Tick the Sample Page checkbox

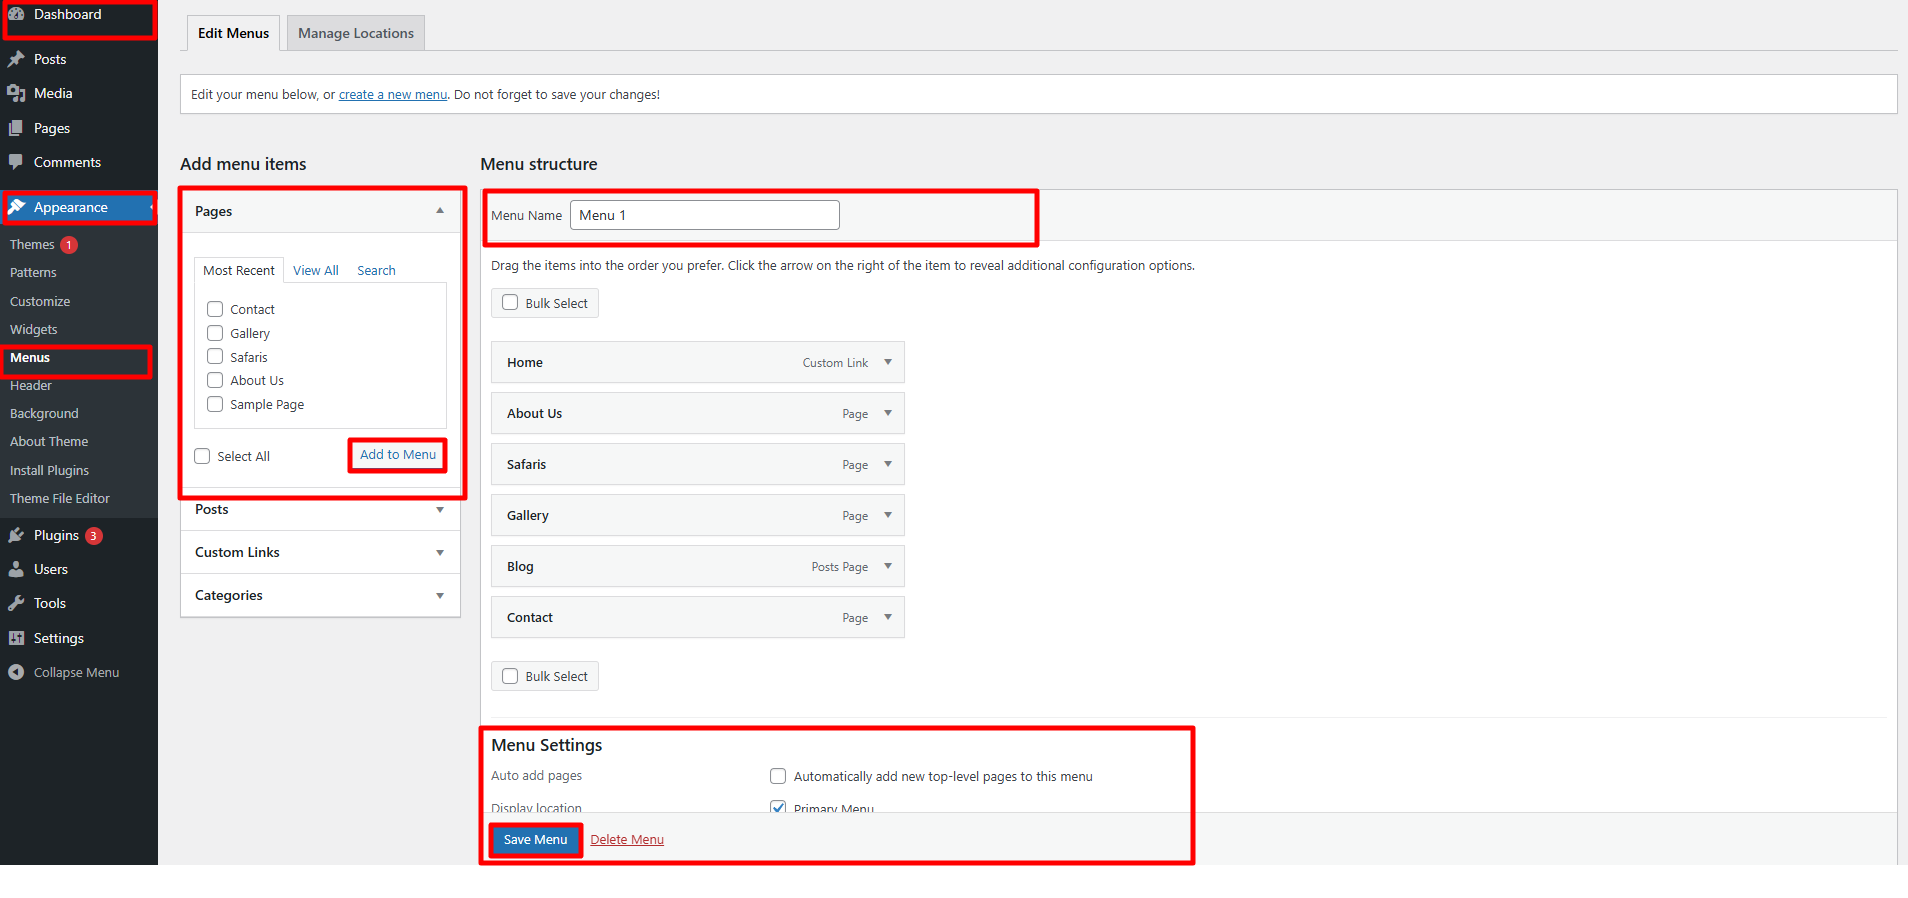(215, 404)
